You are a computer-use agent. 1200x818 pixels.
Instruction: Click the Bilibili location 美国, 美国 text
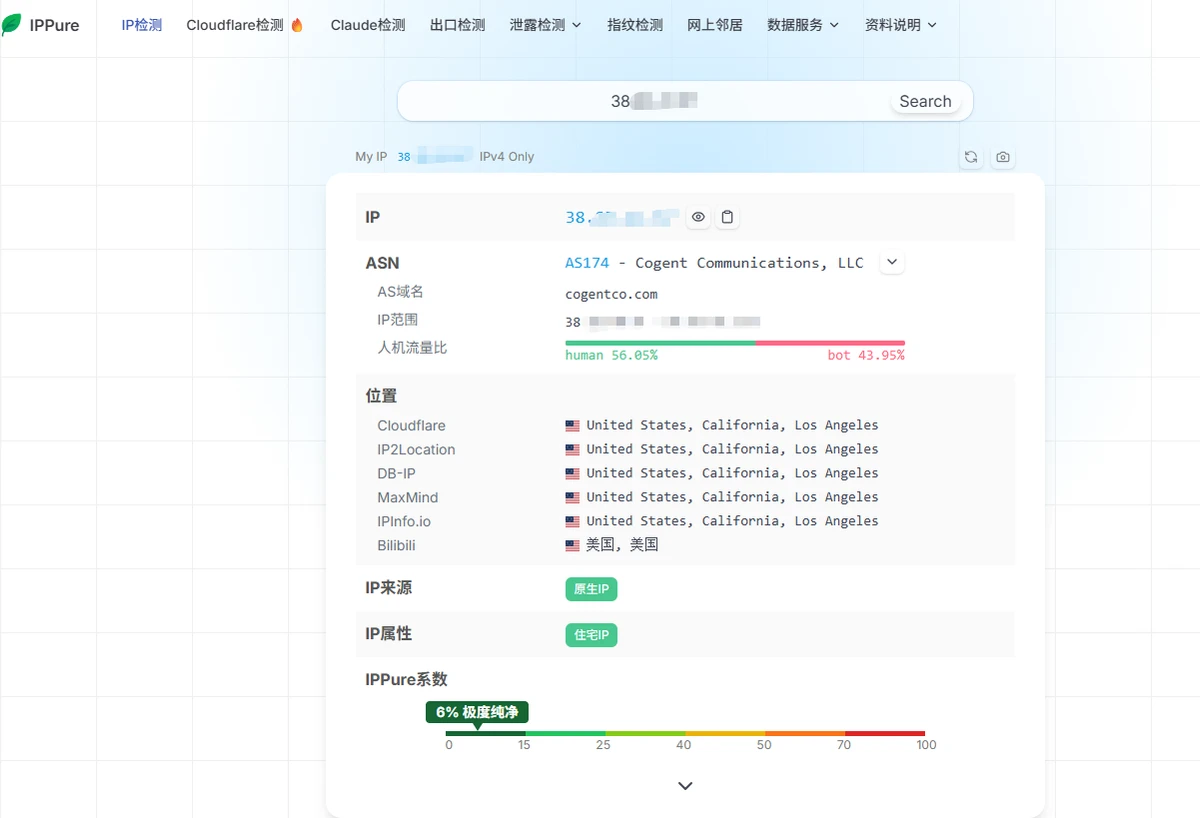point(622,545)
